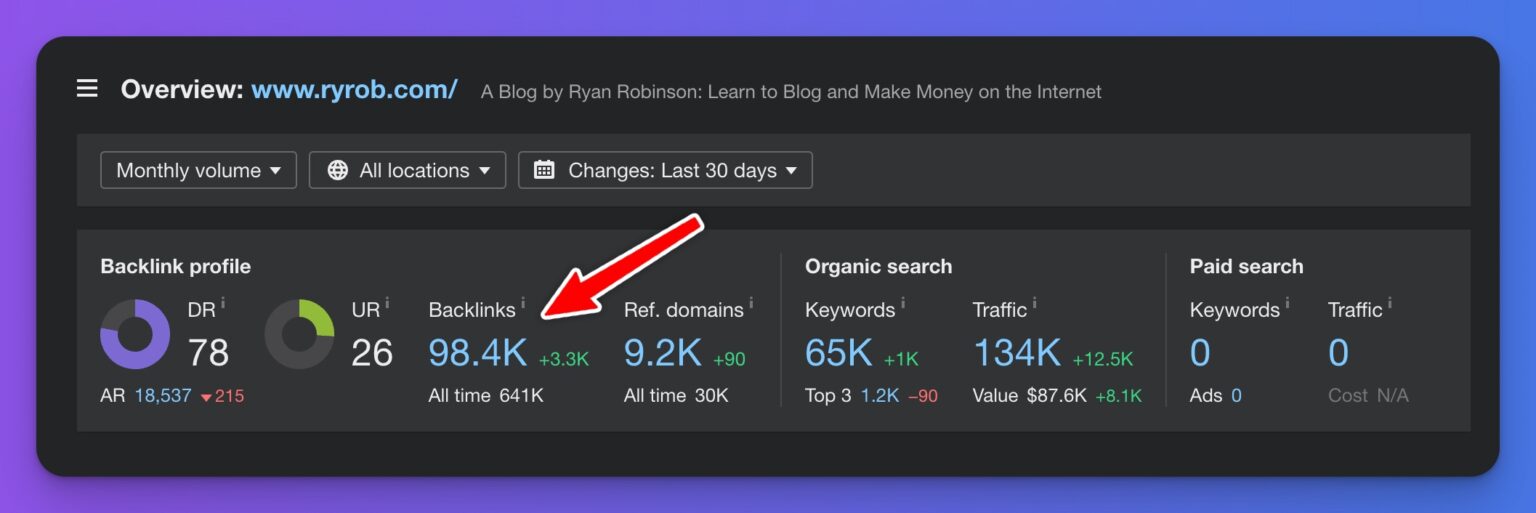This screenshot has width=1536, height=513.
Task: Open the hamburger menu icon
Action: (87, 89)
